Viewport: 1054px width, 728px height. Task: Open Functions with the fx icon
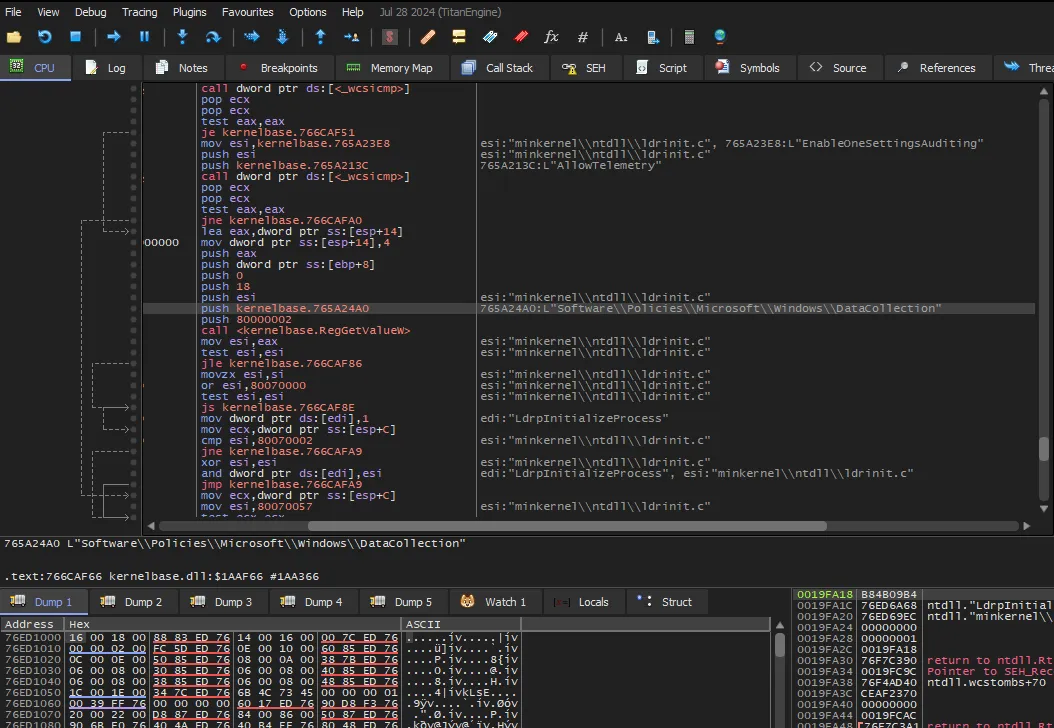[551, 37]
